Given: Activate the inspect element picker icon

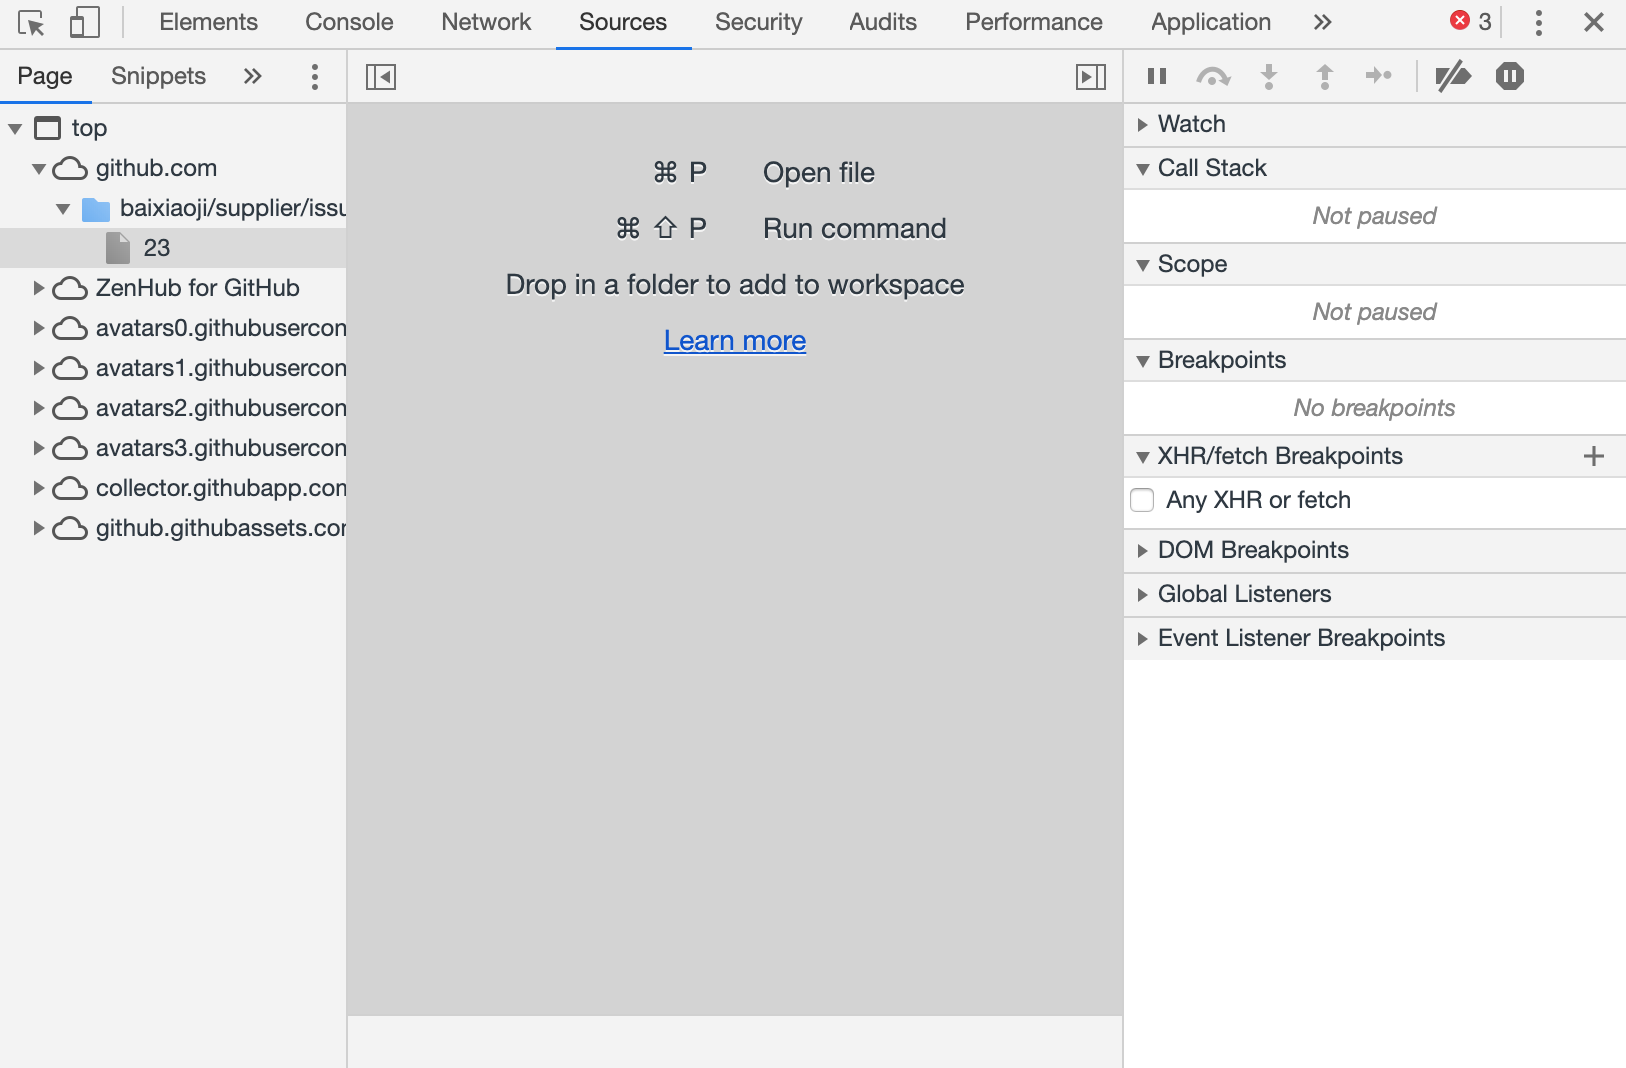Looking at the screenshot, I should [32, 22].
